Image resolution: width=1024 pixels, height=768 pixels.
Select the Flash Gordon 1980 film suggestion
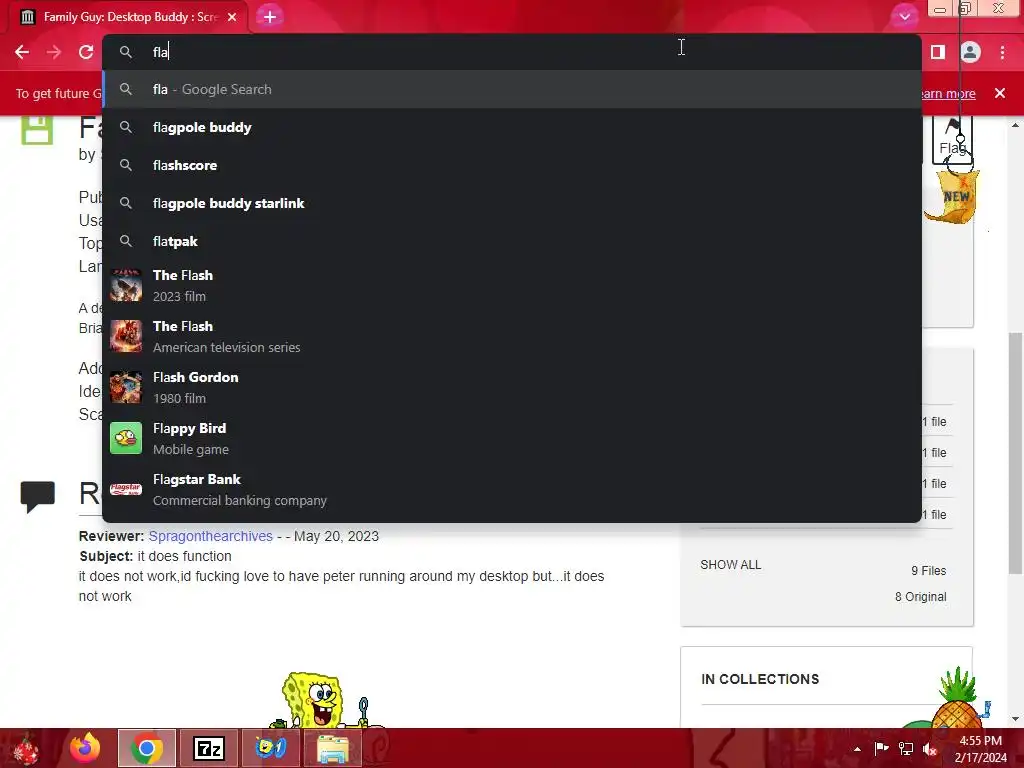point(512,387)
